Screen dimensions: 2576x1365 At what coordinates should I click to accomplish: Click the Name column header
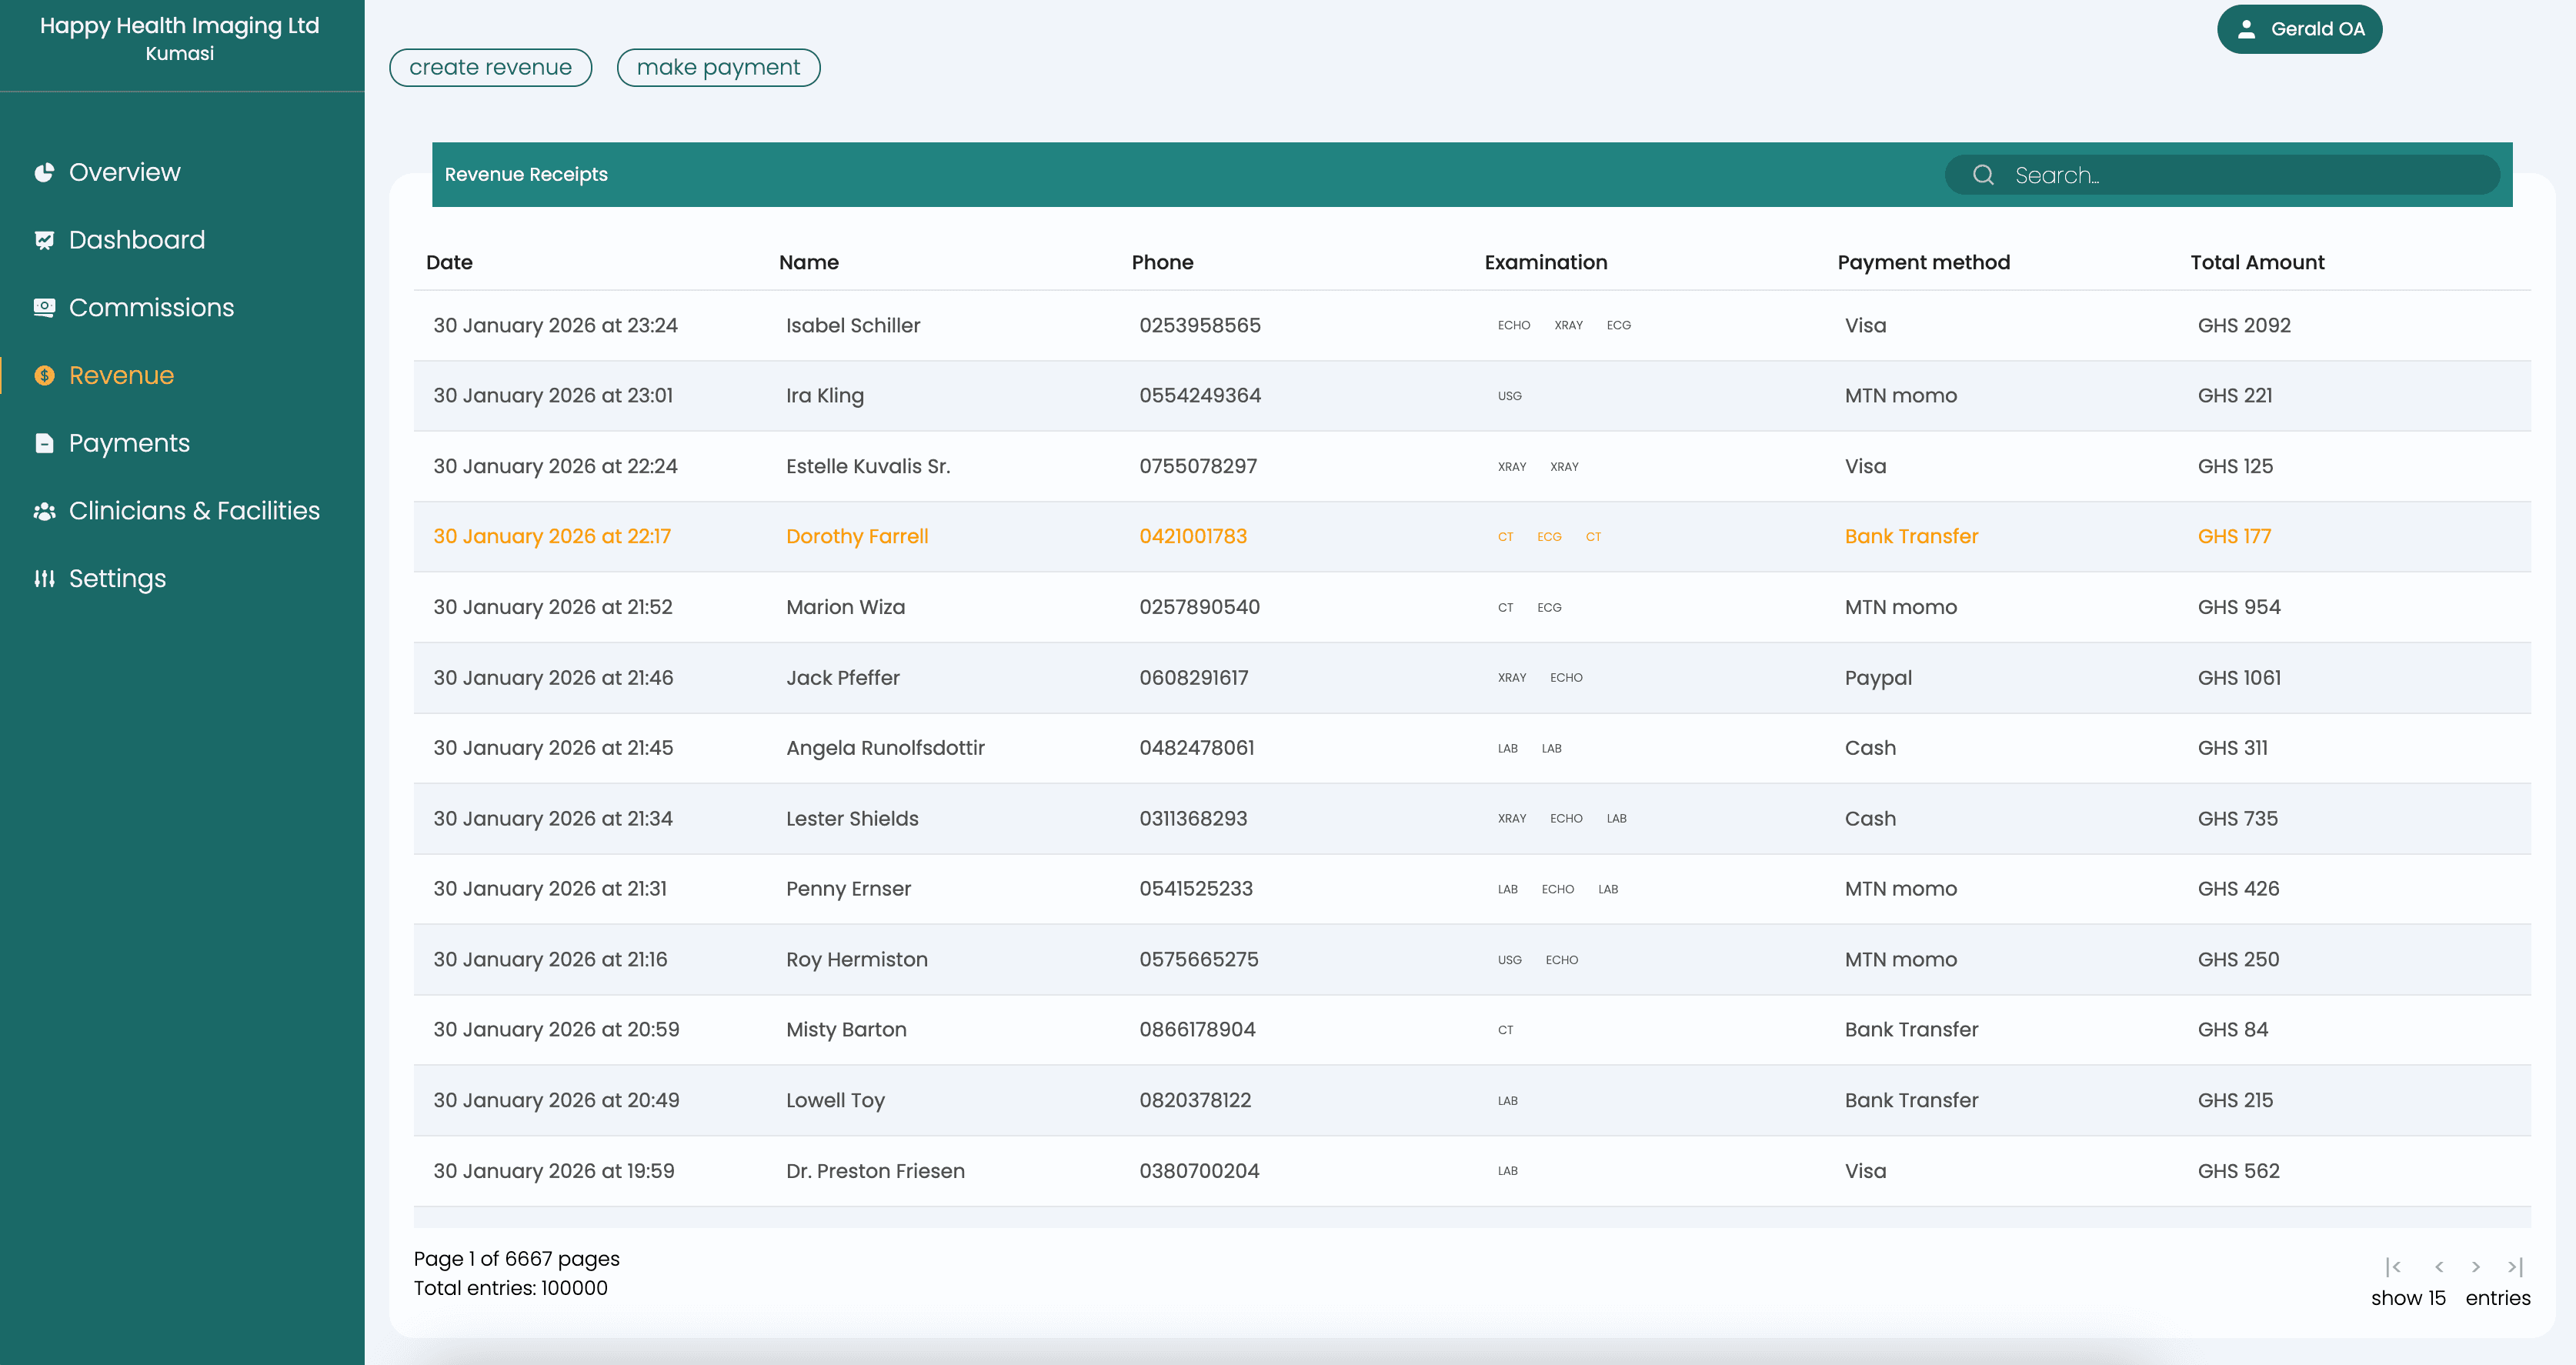[808, 263]
